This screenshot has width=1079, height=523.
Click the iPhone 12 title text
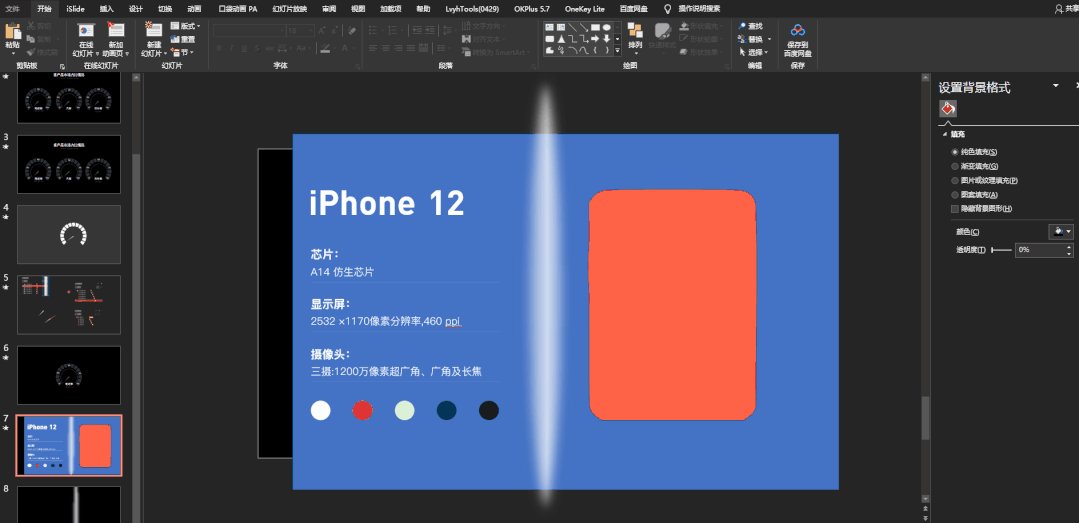pyautogui.click(x=387, y=204)
